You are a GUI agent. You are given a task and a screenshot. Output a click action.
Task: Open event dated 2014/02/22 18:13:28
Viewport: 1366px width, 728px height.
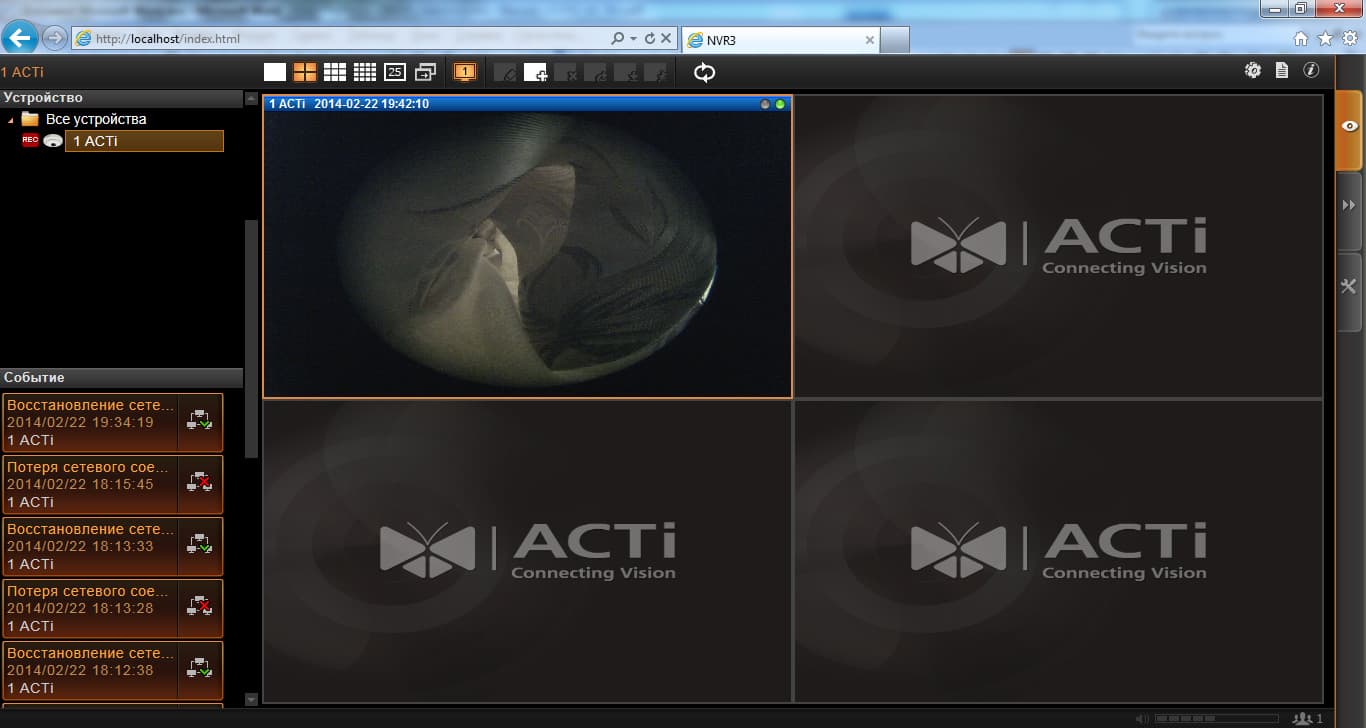tap(112, 608)
